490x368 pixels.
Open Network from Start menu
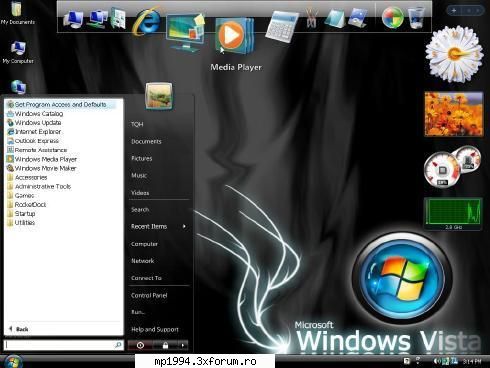[143, 261]
